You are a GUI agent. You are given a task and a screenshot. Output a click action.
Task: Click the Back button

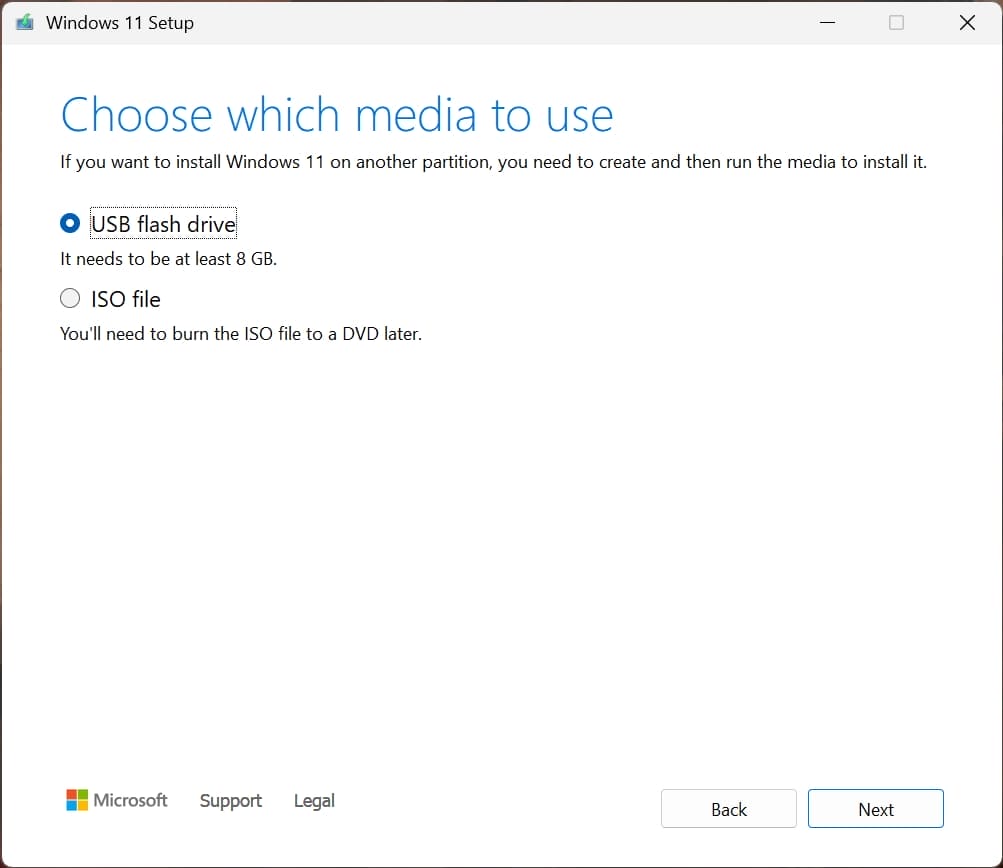pyautogui.click(x=728, y=808)
